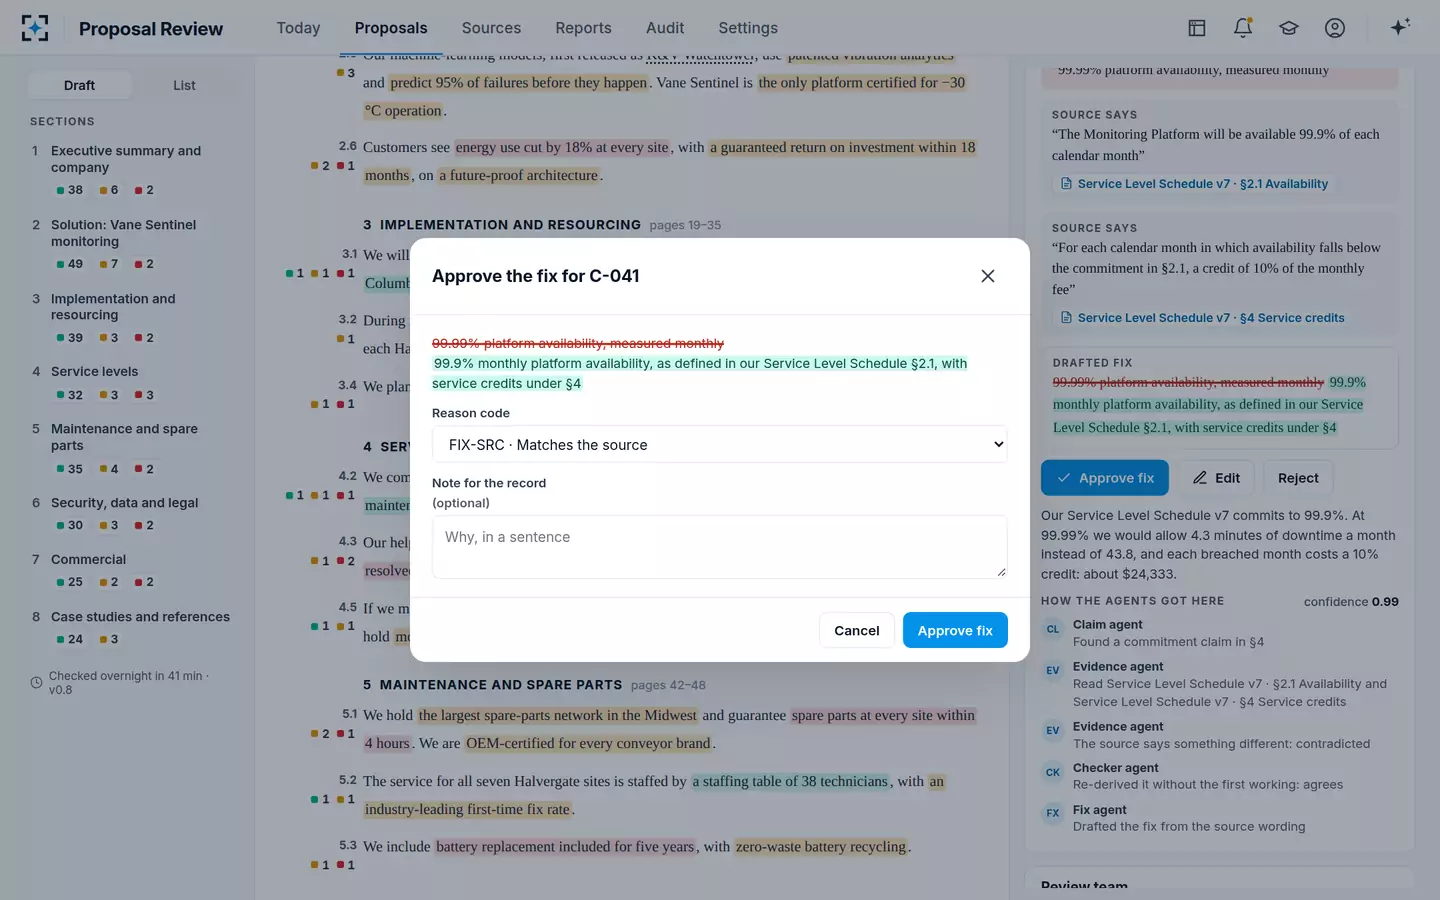Select the Proposals tab
Viewport: 1440px width, 900px height.
pos(391,28)
